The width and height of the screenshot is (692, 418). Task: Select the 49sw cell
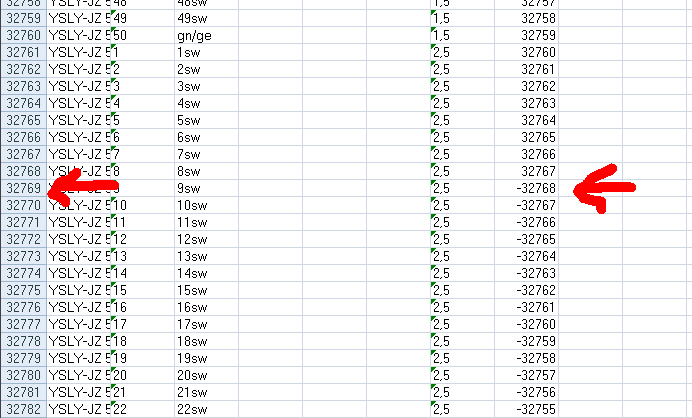(207, 18)
